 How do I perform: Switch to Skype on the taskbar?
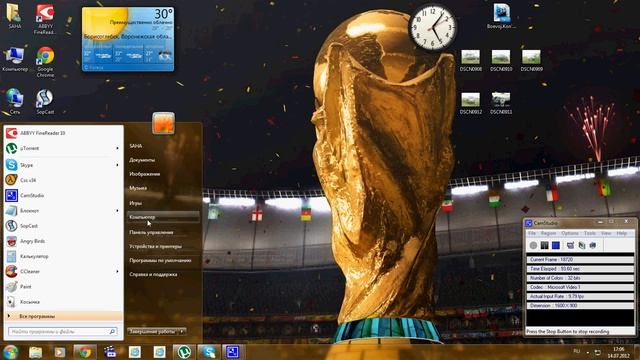209,352
